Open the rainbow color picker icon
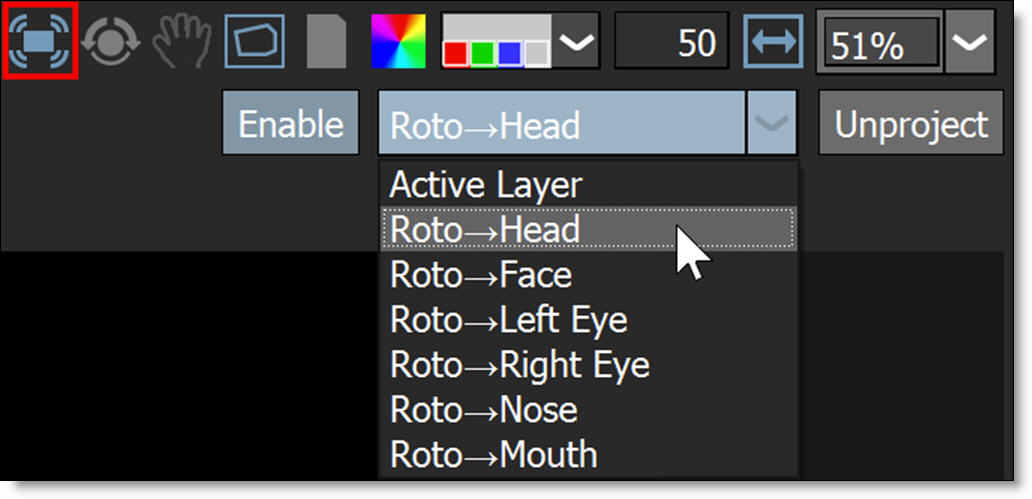 [x=398, y=41]
